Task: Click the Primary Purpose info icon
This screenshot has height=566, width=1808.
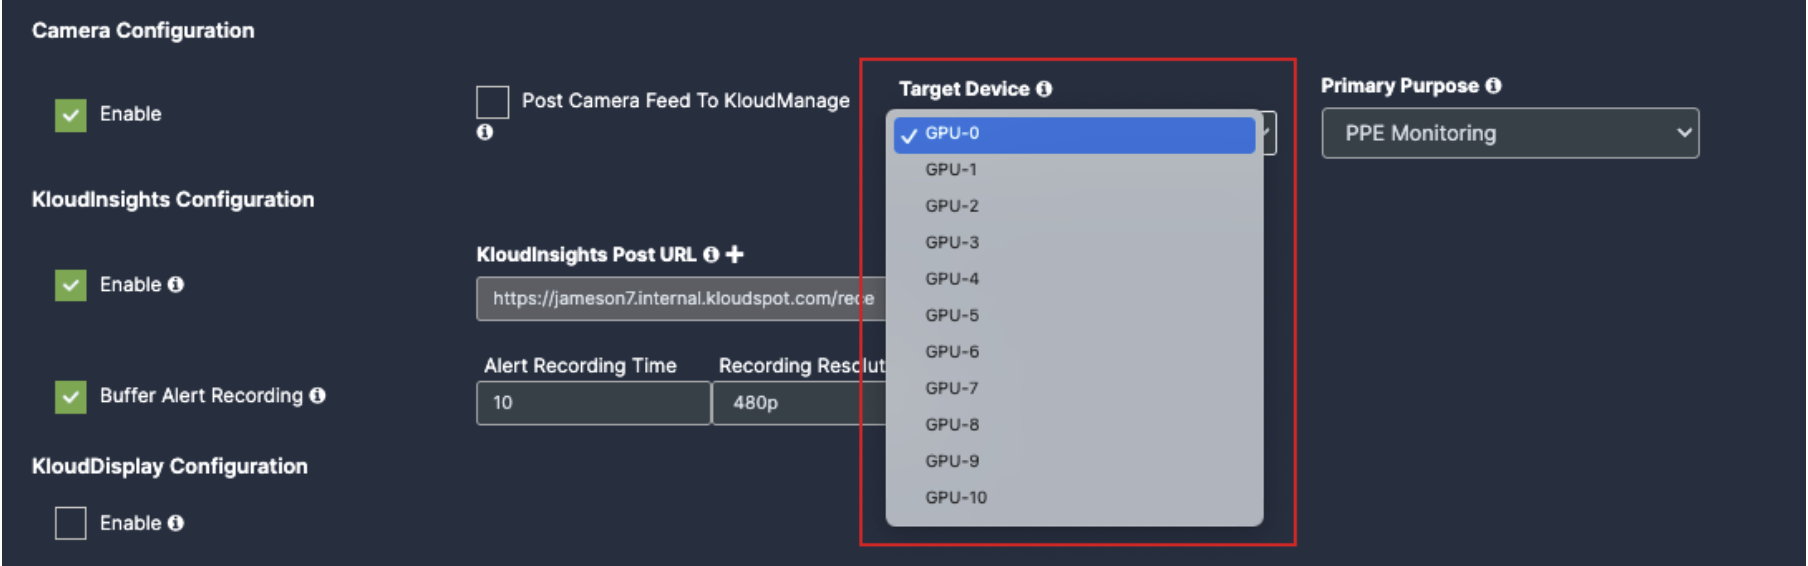Action: (1493, 86)
